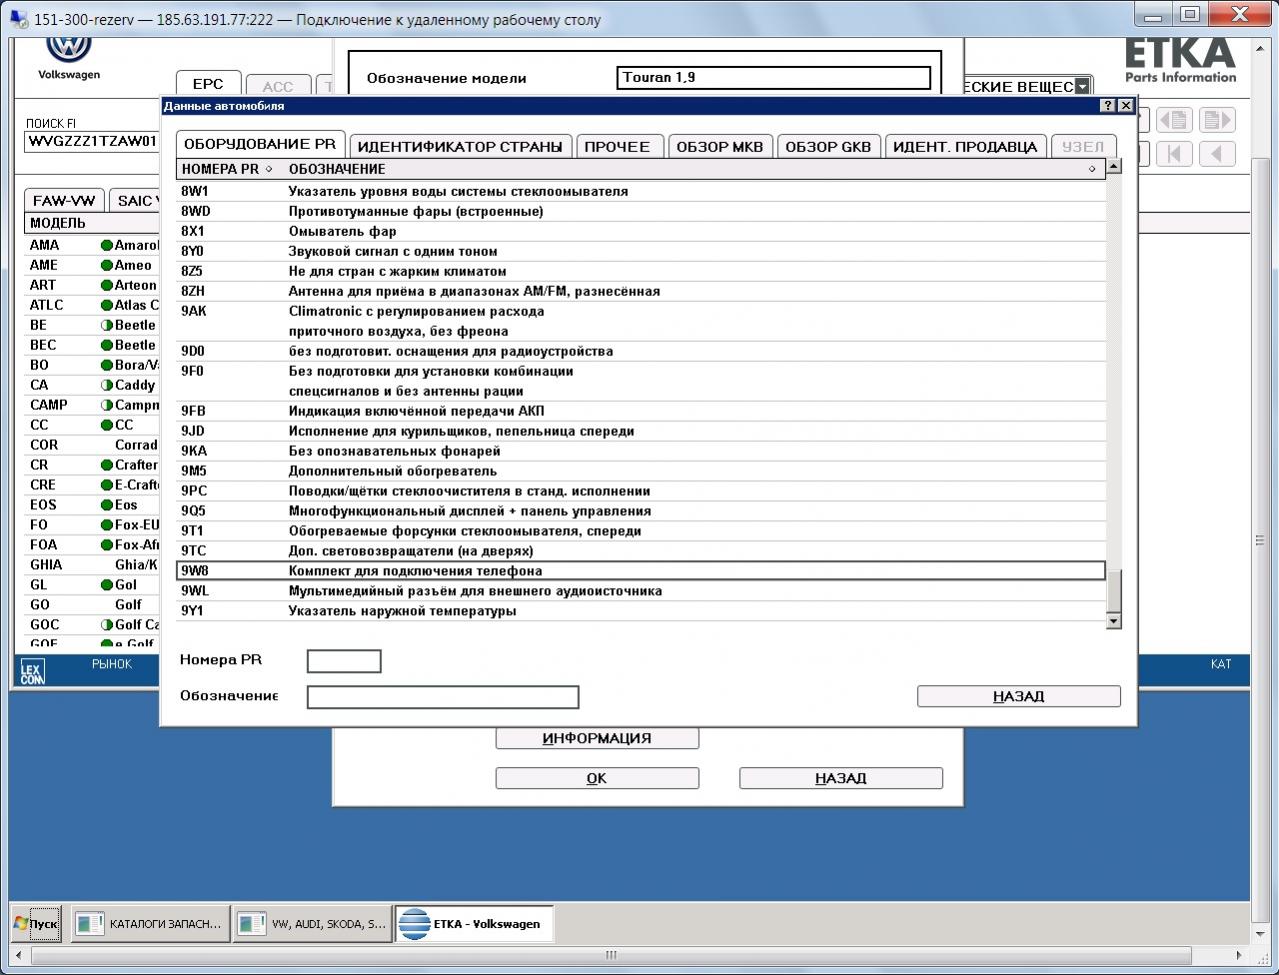
Task: Select row 8WD Противотуманные фары
Action: 641,211
